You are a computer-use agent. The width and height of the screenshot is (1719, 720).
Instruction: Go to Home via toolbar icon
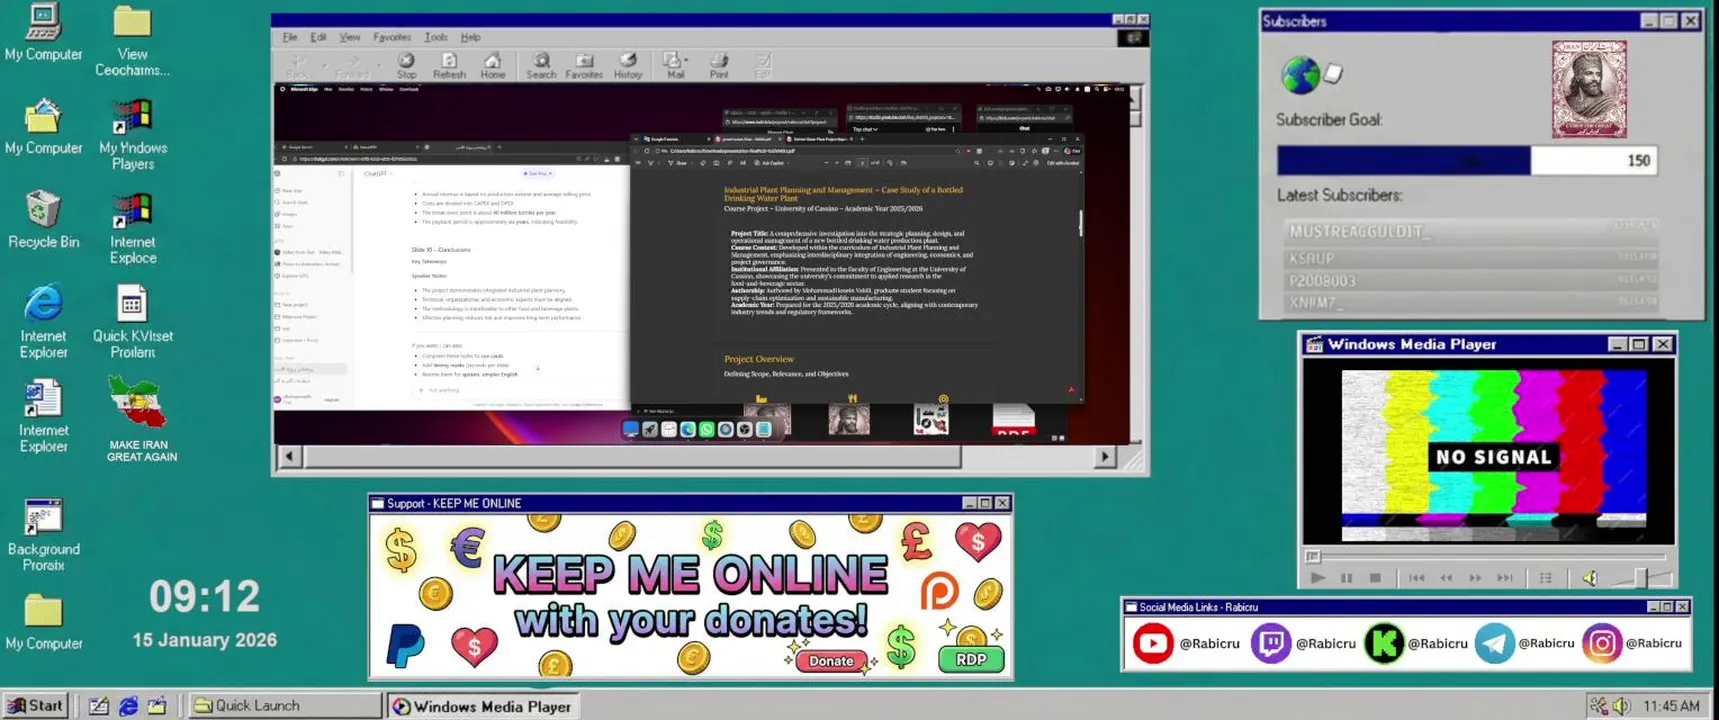point(493,66)
